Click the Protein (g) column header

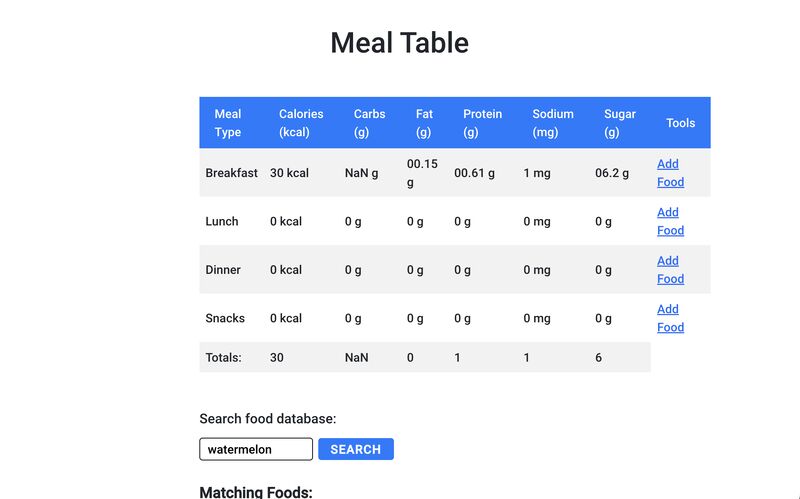483,123
